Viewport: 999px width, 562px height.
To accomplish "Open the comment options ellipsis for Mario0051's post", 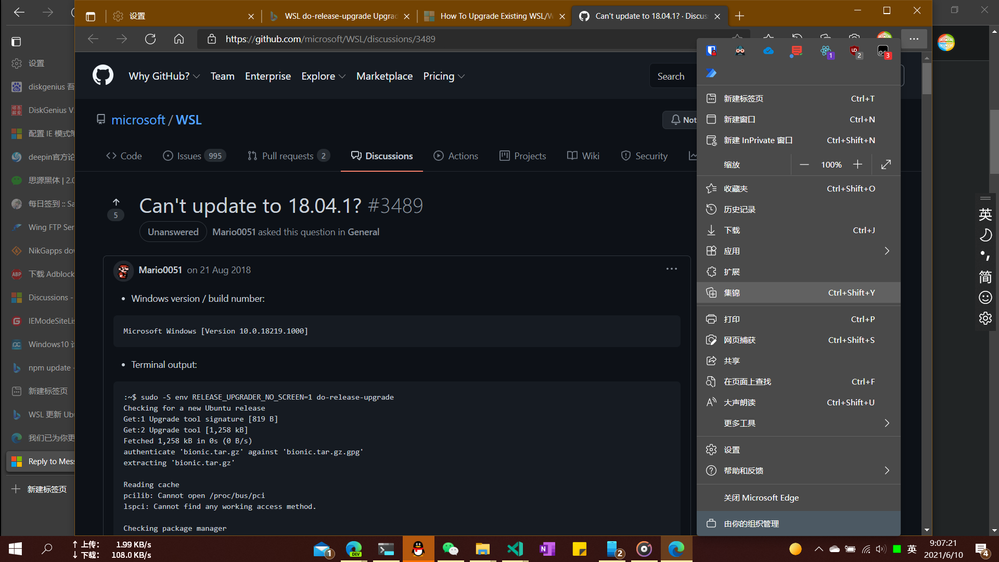I will click(672, 269).
